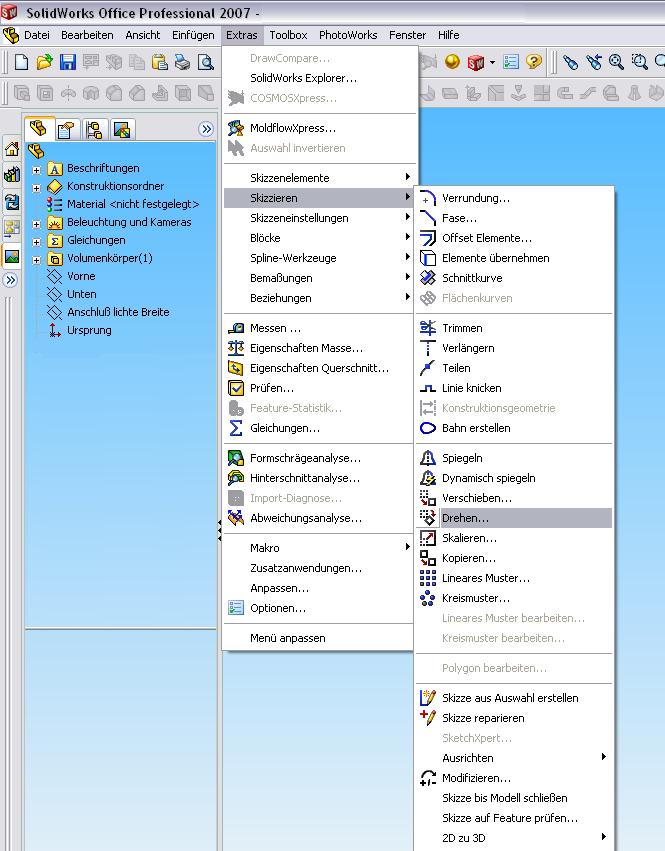Expand the Gleichungen tree node
Image resolution: width=665 pixels, height=851 pixels.
(x=36, y=242)
